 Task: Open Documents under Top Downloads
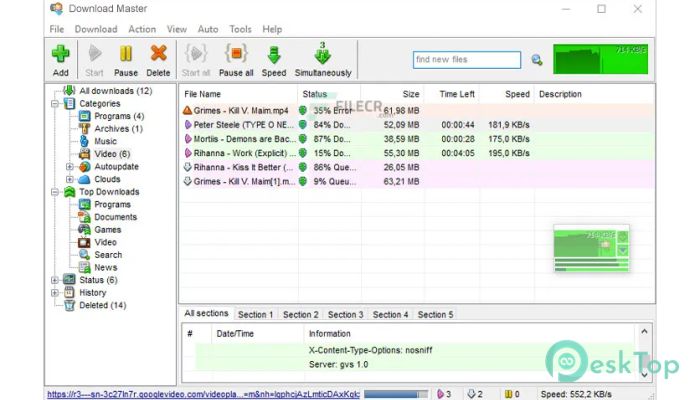coord(115,217)
